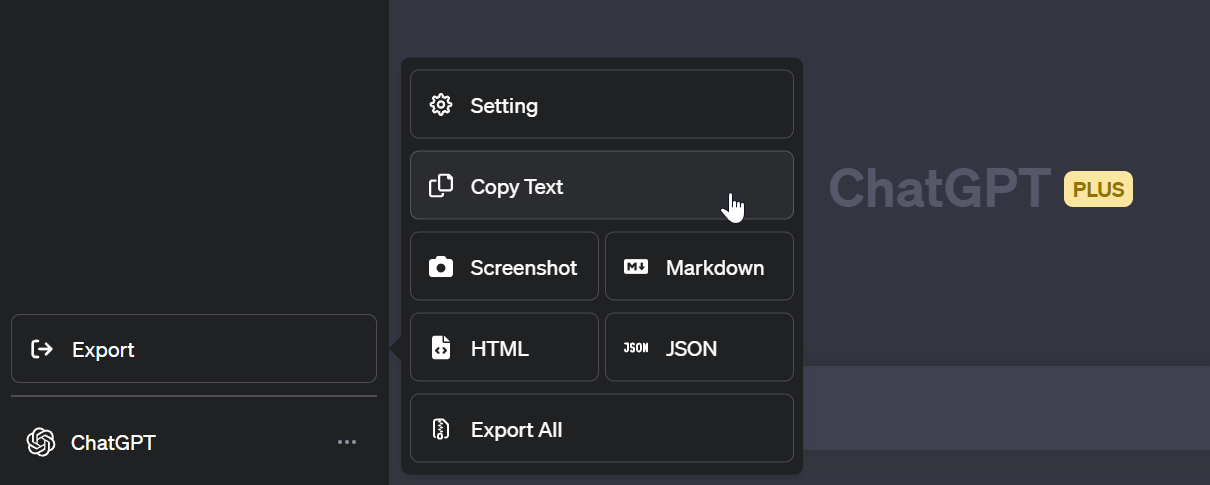The height and width of the screenshot is (485, 1210).
Task: Click the Markdown logo icon
Action: pyautogui.click(x=636, y=267)
